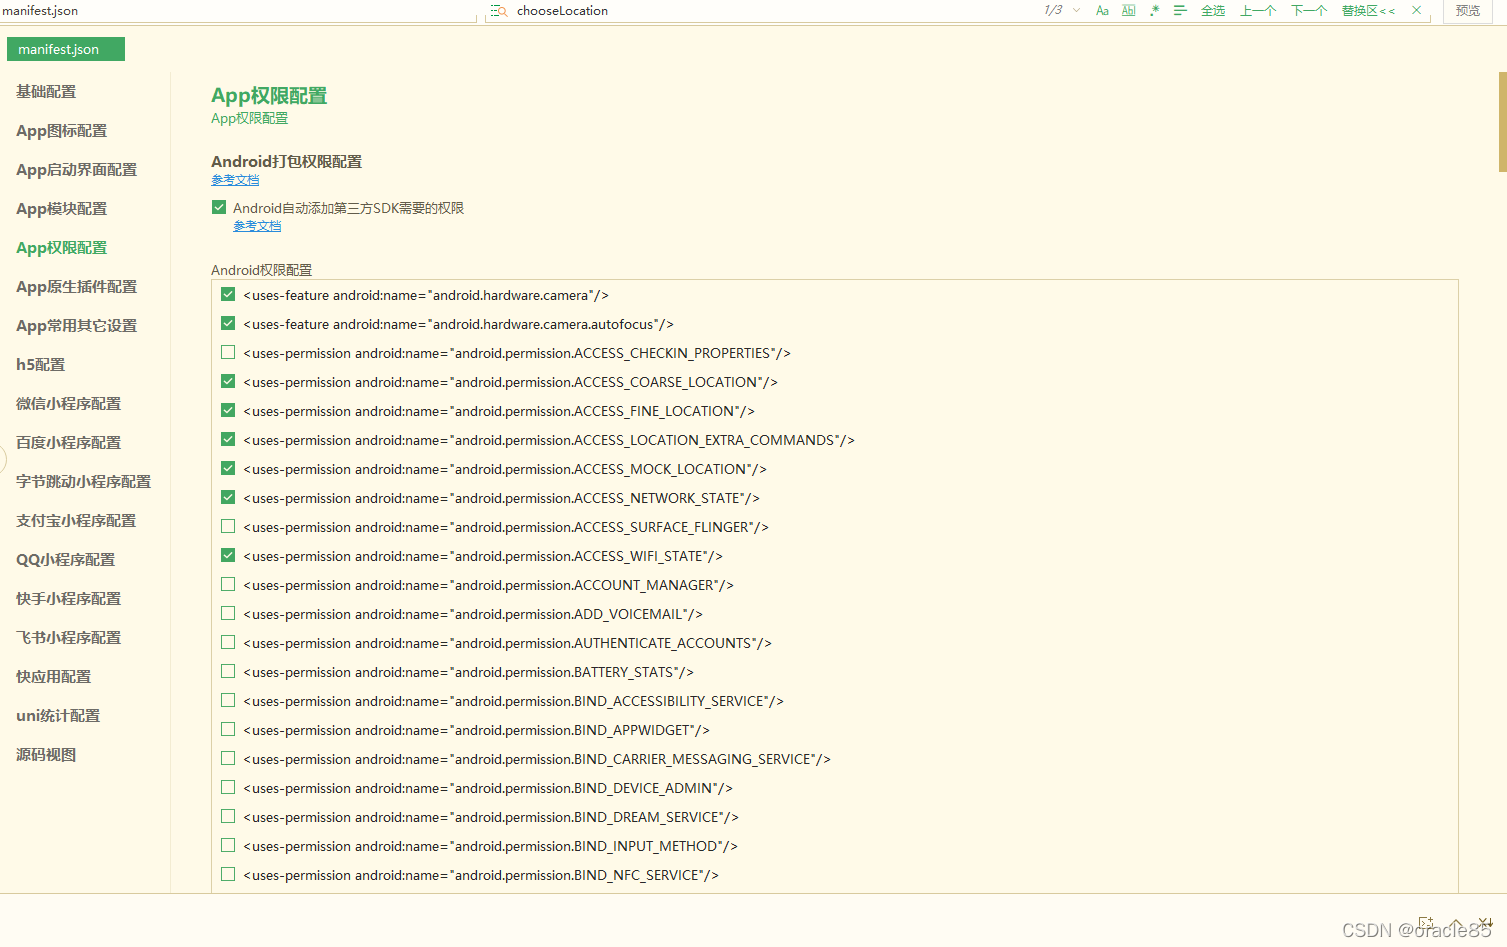1507x947 pixels.
Task: Enable BIND_DEVICE_ADMIN permission
Action: pyautogui.click(x=228, y=787)
